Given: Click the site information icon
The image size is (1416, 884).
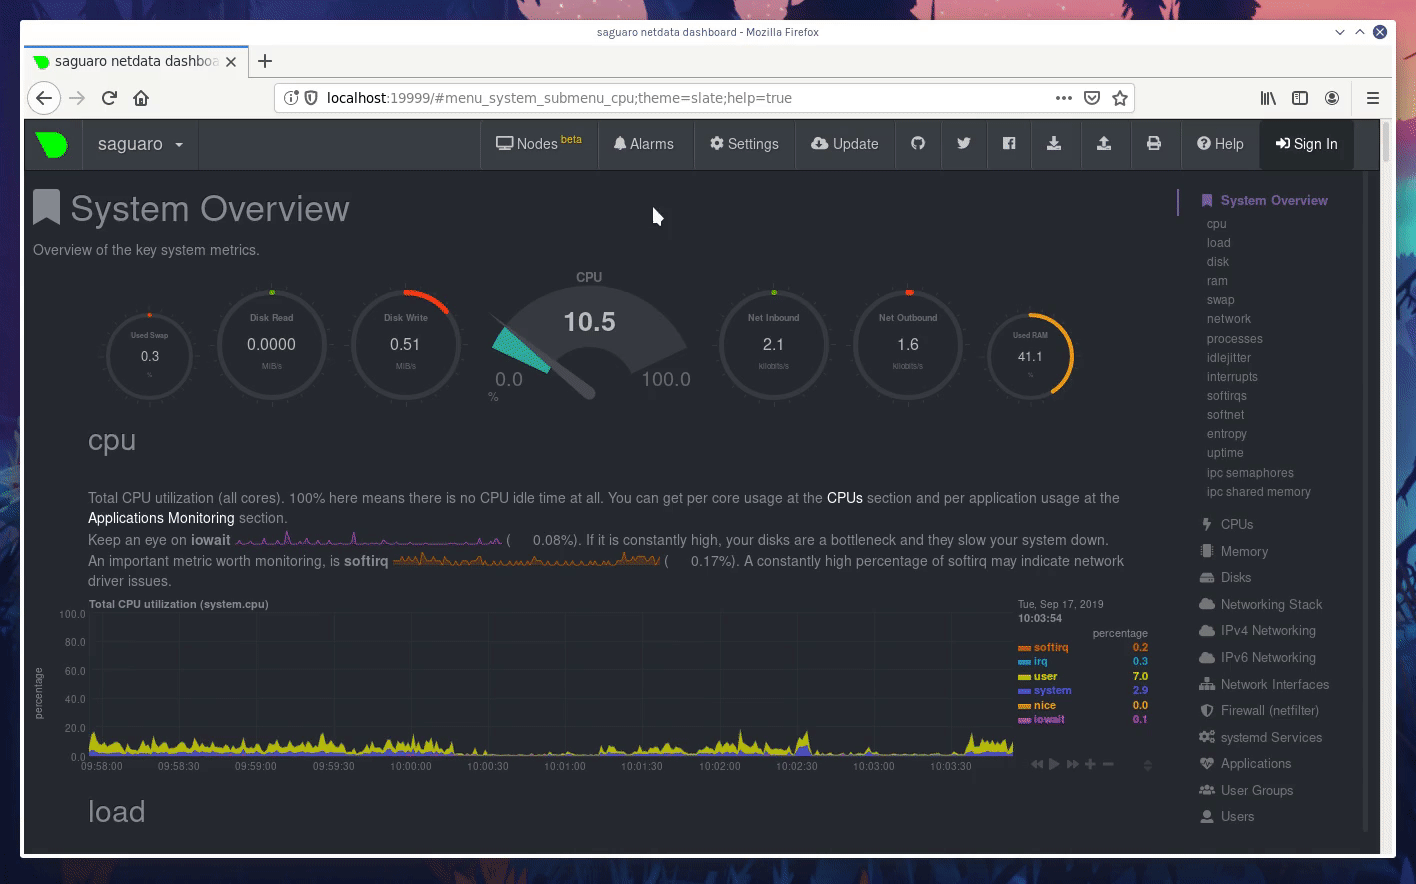Looking at the screenshot, I should [x=291, y=98].
